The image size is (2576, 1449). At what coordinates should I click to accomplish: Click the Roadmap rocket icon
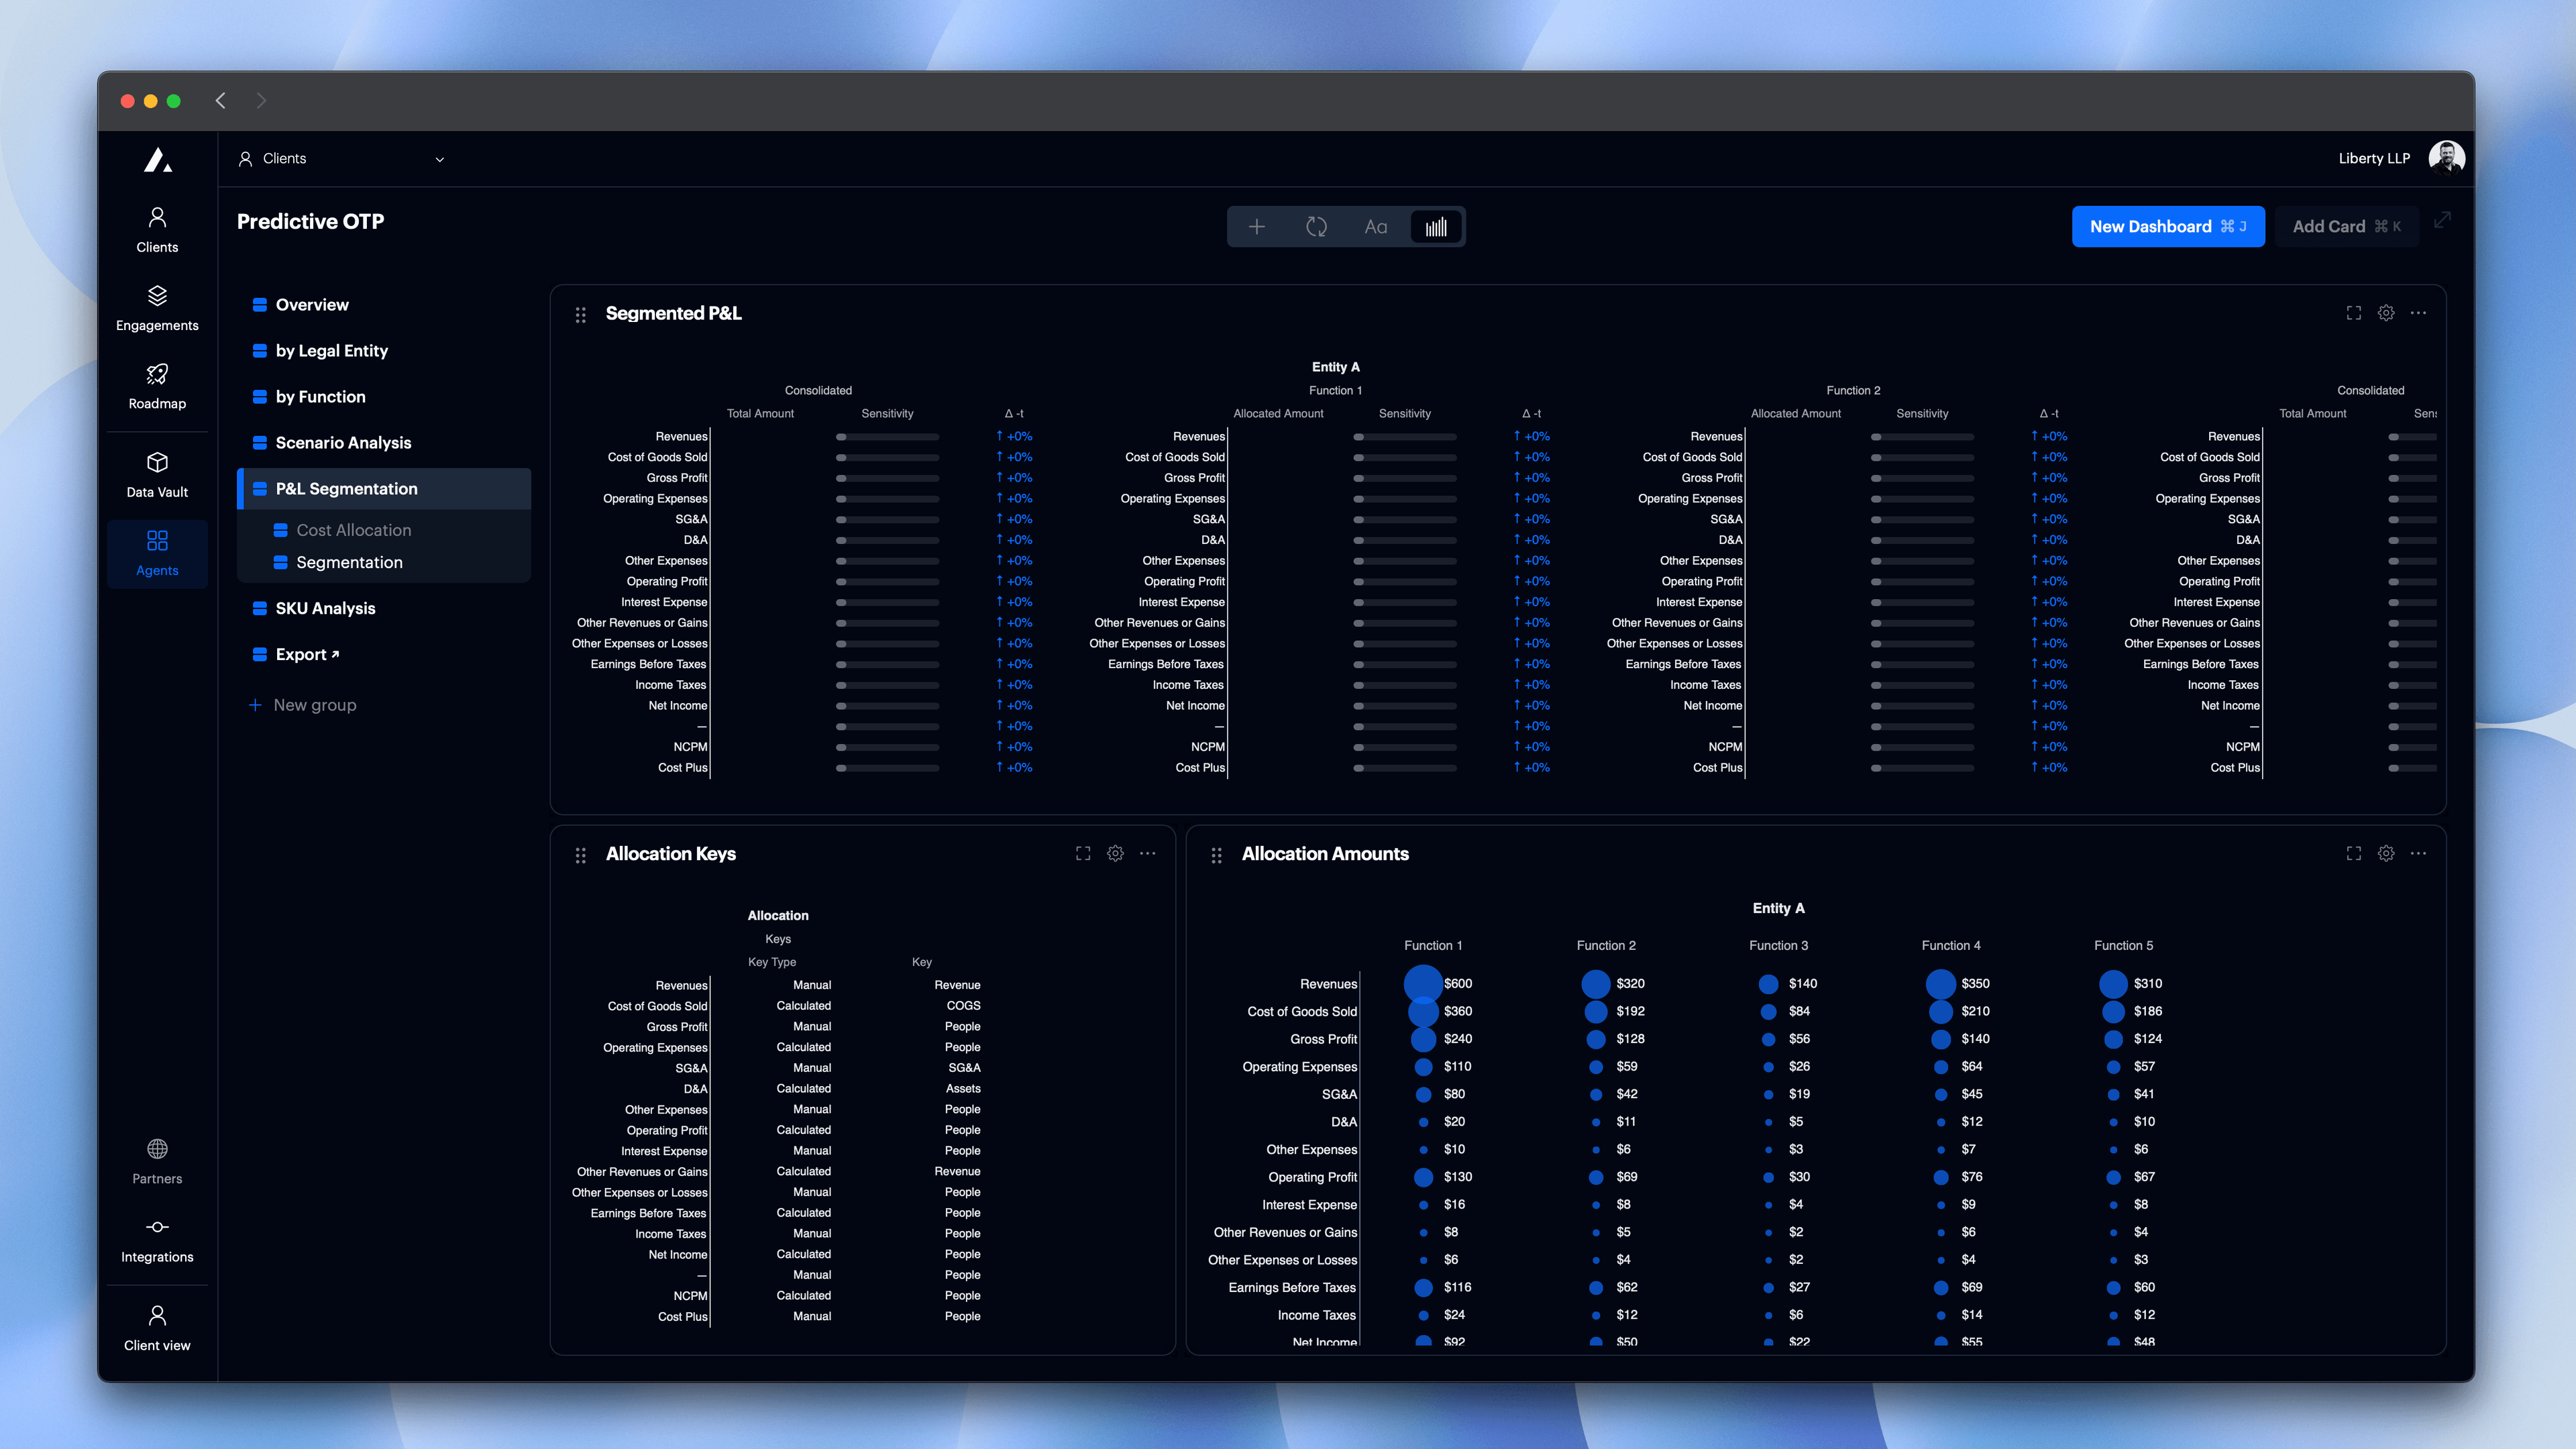(x=157, y=375)
